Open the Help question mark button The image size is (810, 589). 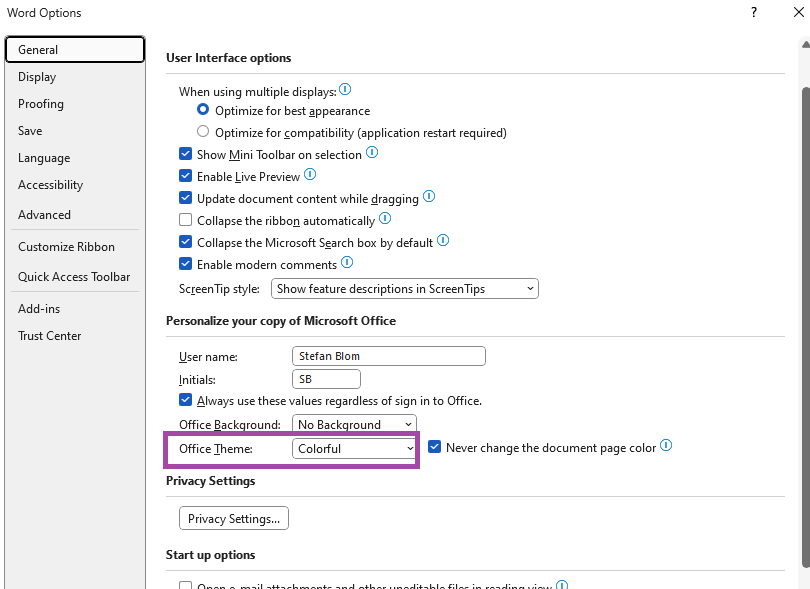pos(754,13)
